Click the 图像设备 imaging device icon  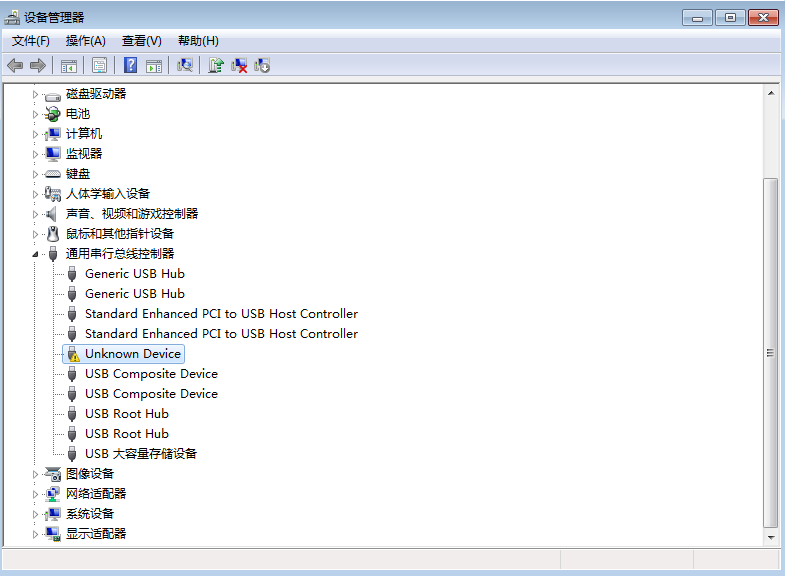tap(53, 474)
